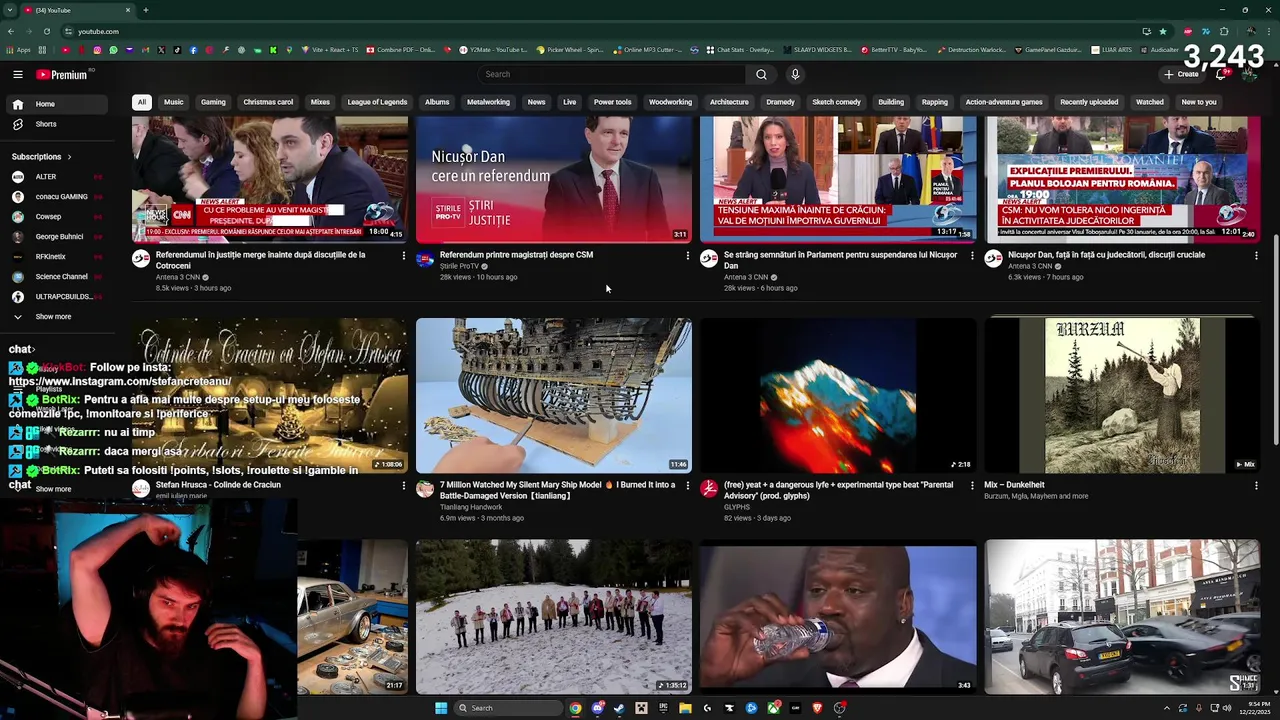Viewport: 1280px width, 720px height.
Task: Open the Apps bookmarks shortcut
Action: 18,50
